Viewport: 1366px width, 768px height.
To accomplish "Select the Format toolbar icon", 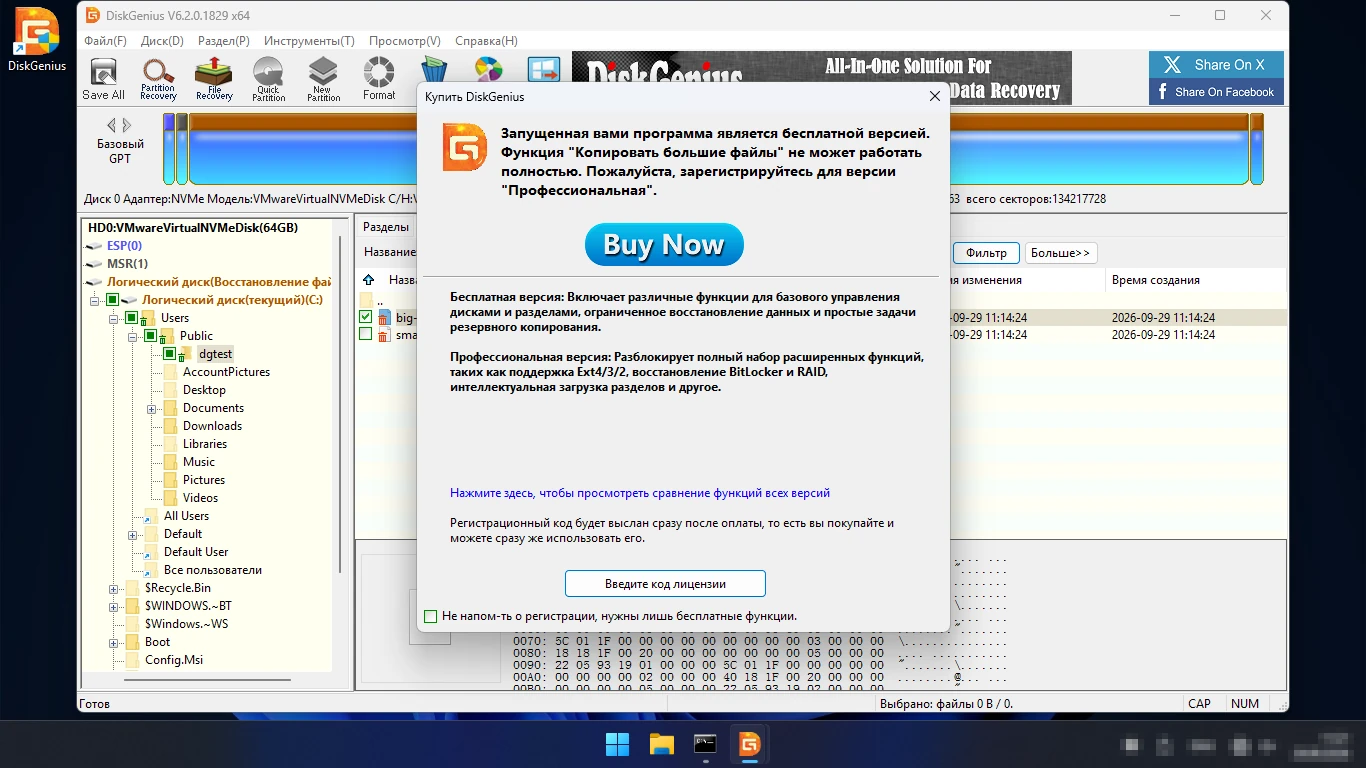I will tap(379, 79).
